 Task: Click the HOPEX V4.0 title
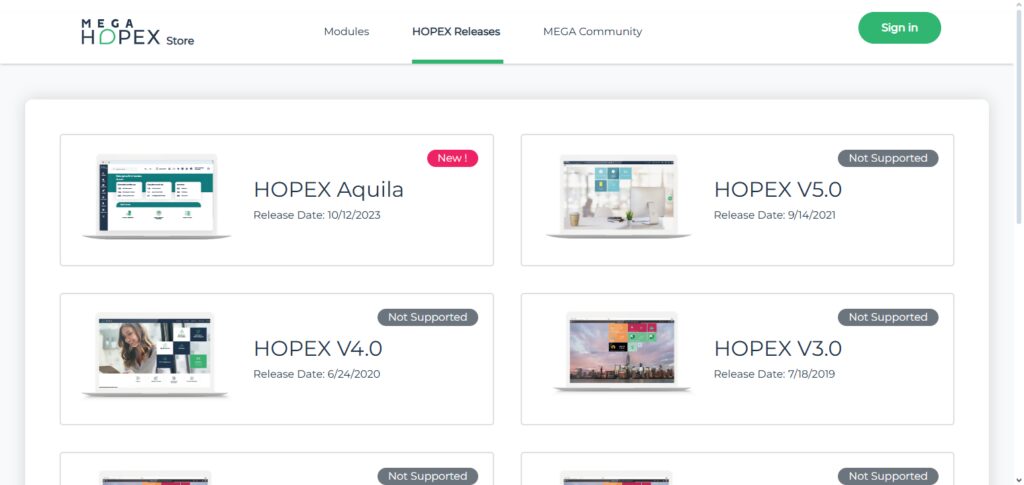[318, 349]
